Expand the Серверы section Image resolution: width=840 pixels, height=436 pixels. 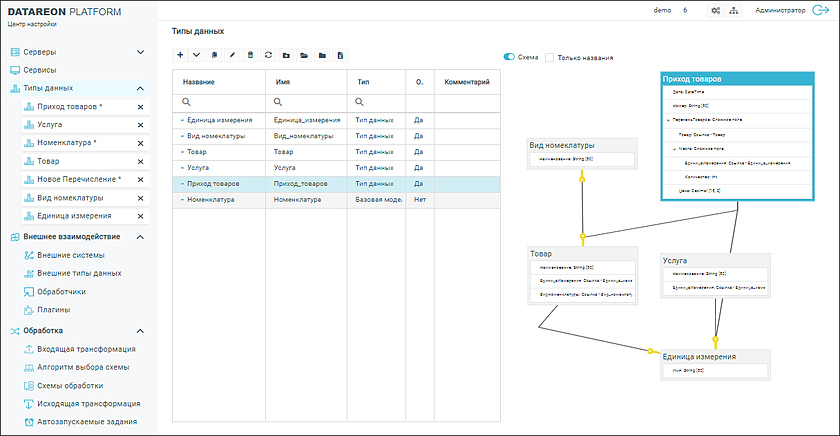pos(140,52)
